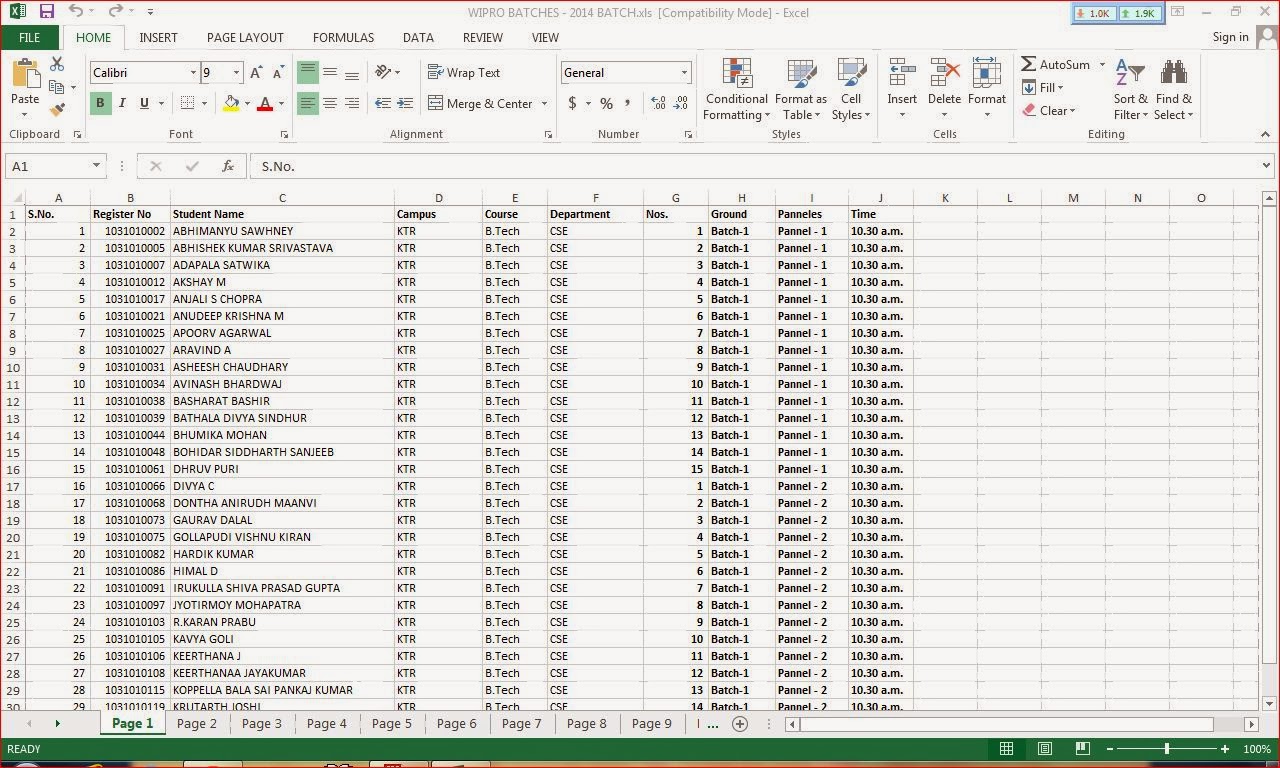Open the Calibri font name dropdown

tap(193, 73)
